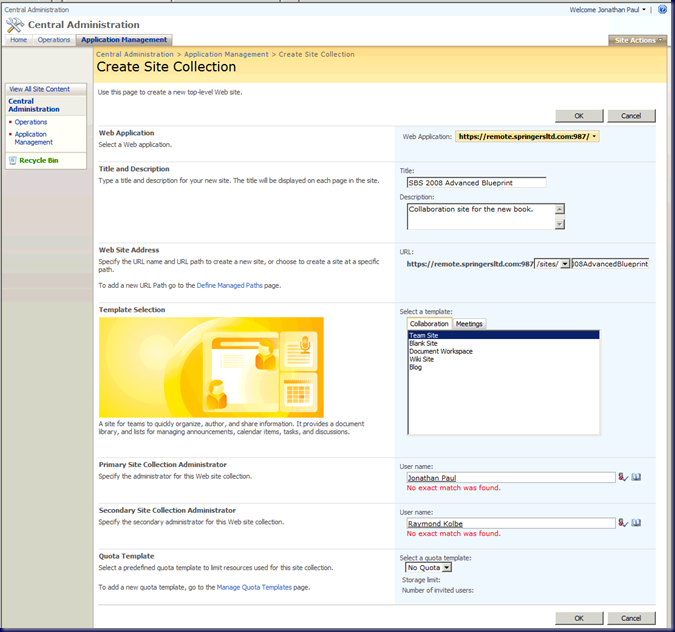
Task: Click the top OK button
Action: pos(579,116)
